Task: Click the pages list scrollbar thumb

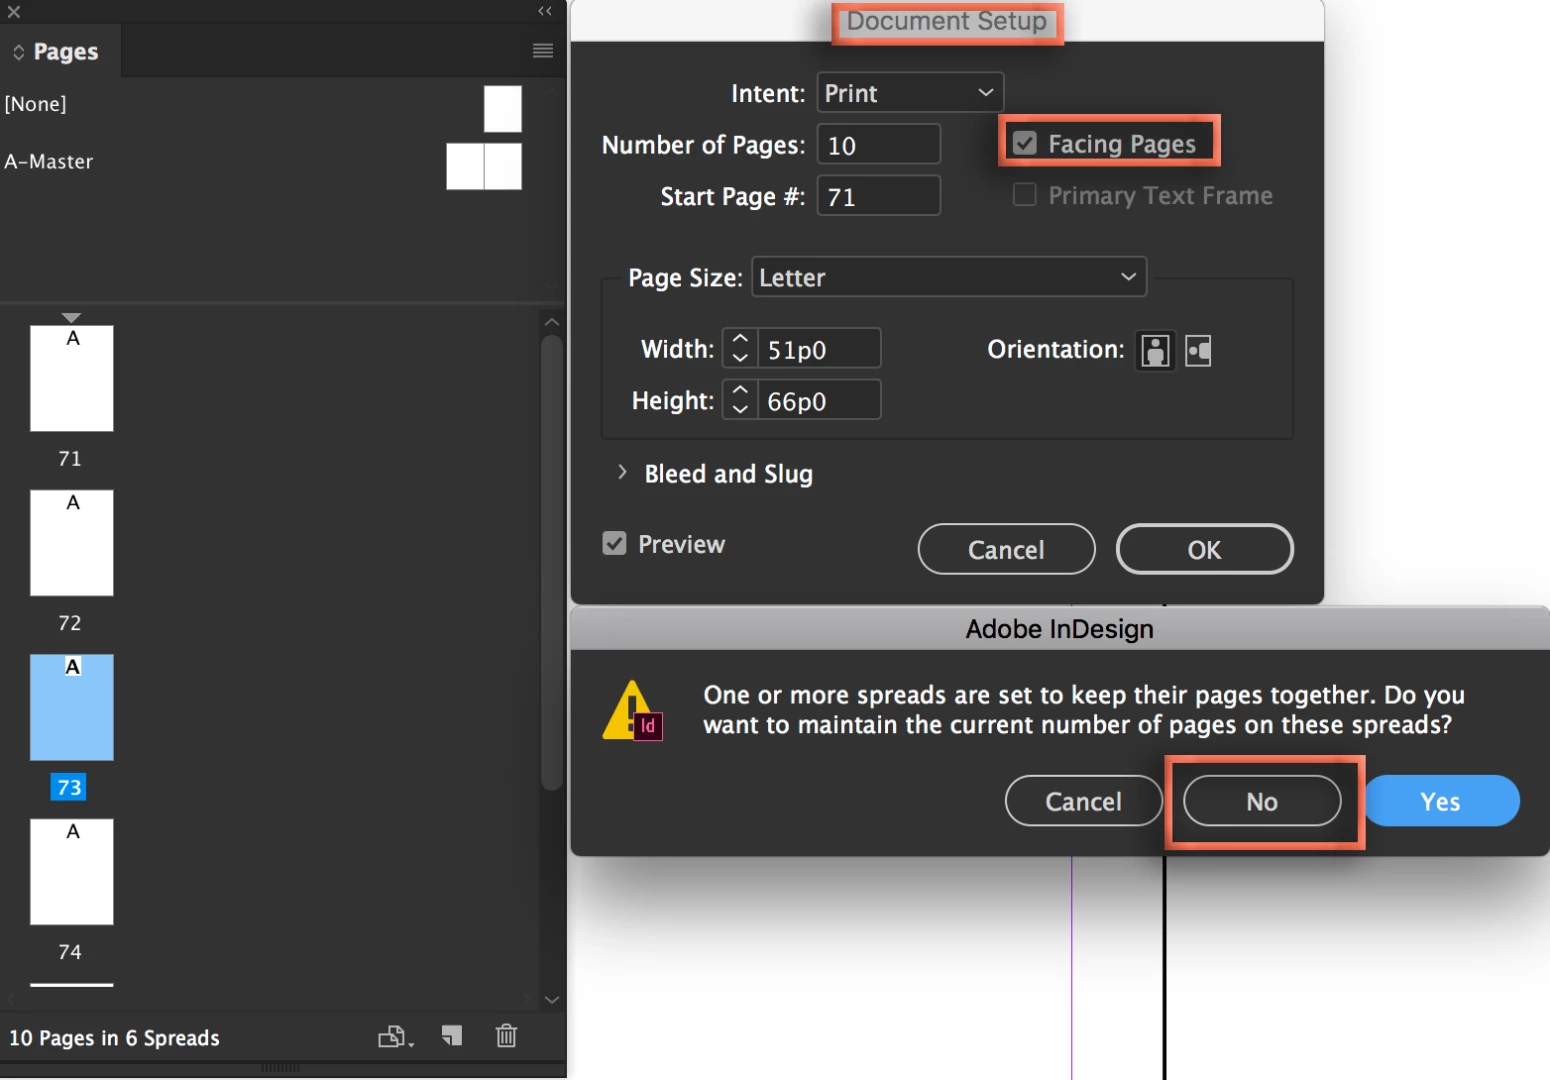Action: click(551, 563)
